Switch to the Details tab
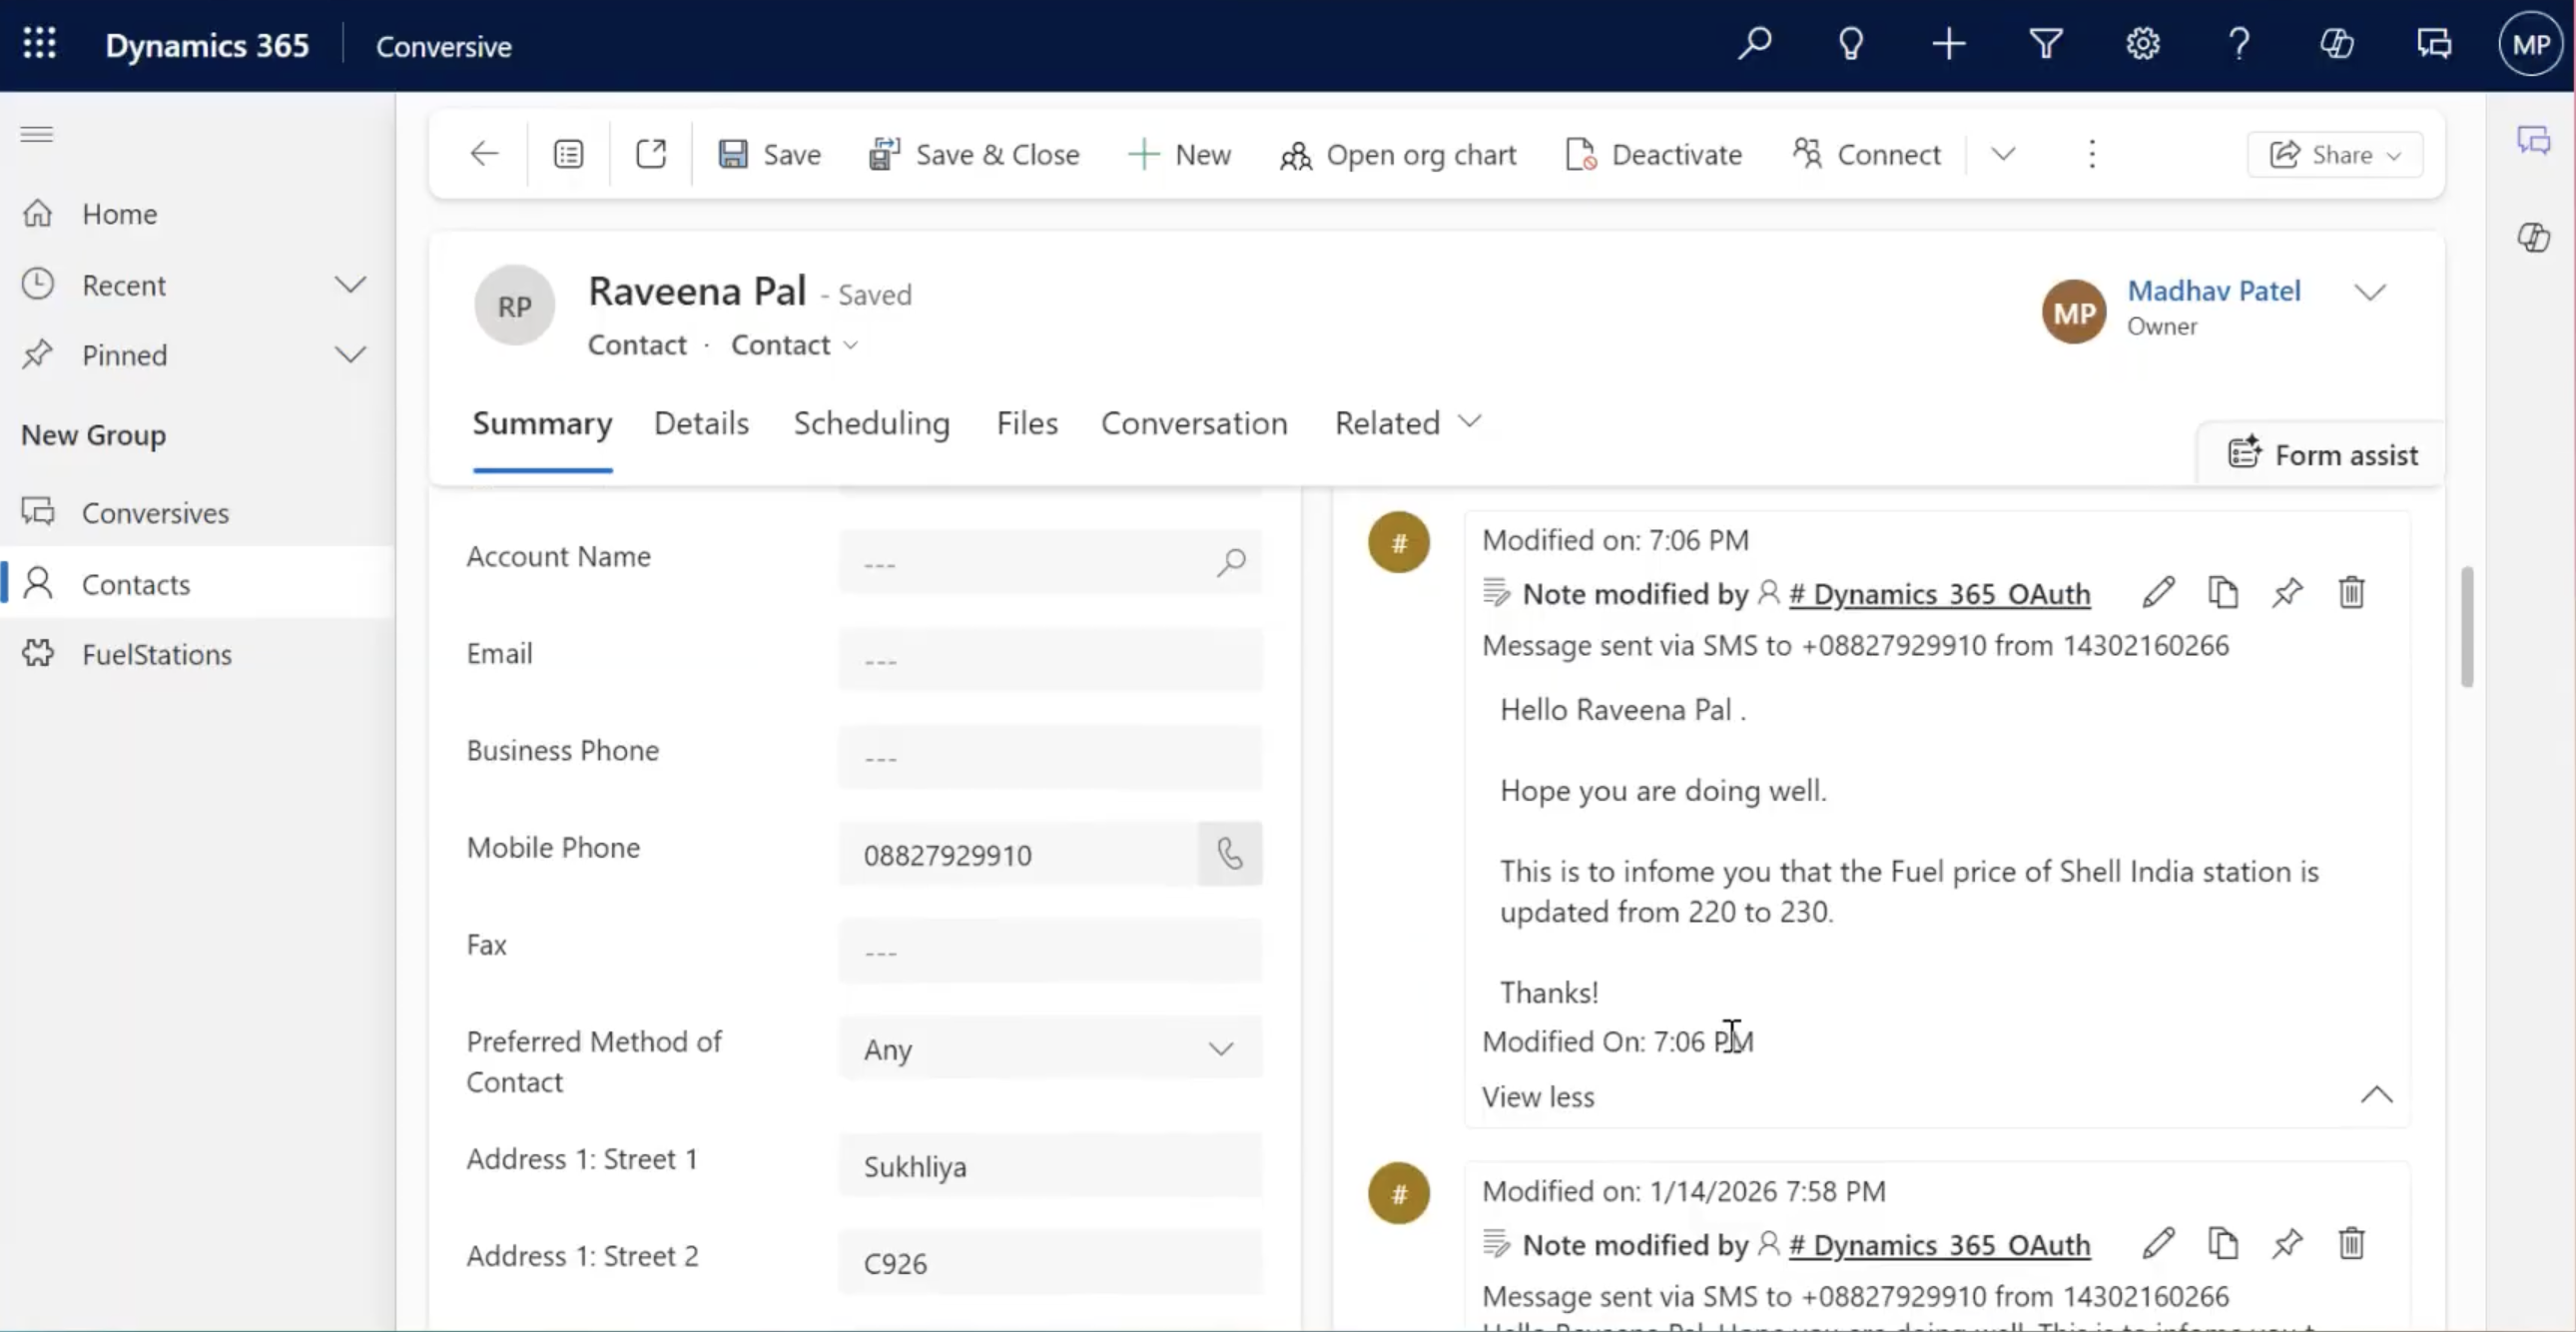Viewport: 2576px width, 1332px height. (701, 423)
